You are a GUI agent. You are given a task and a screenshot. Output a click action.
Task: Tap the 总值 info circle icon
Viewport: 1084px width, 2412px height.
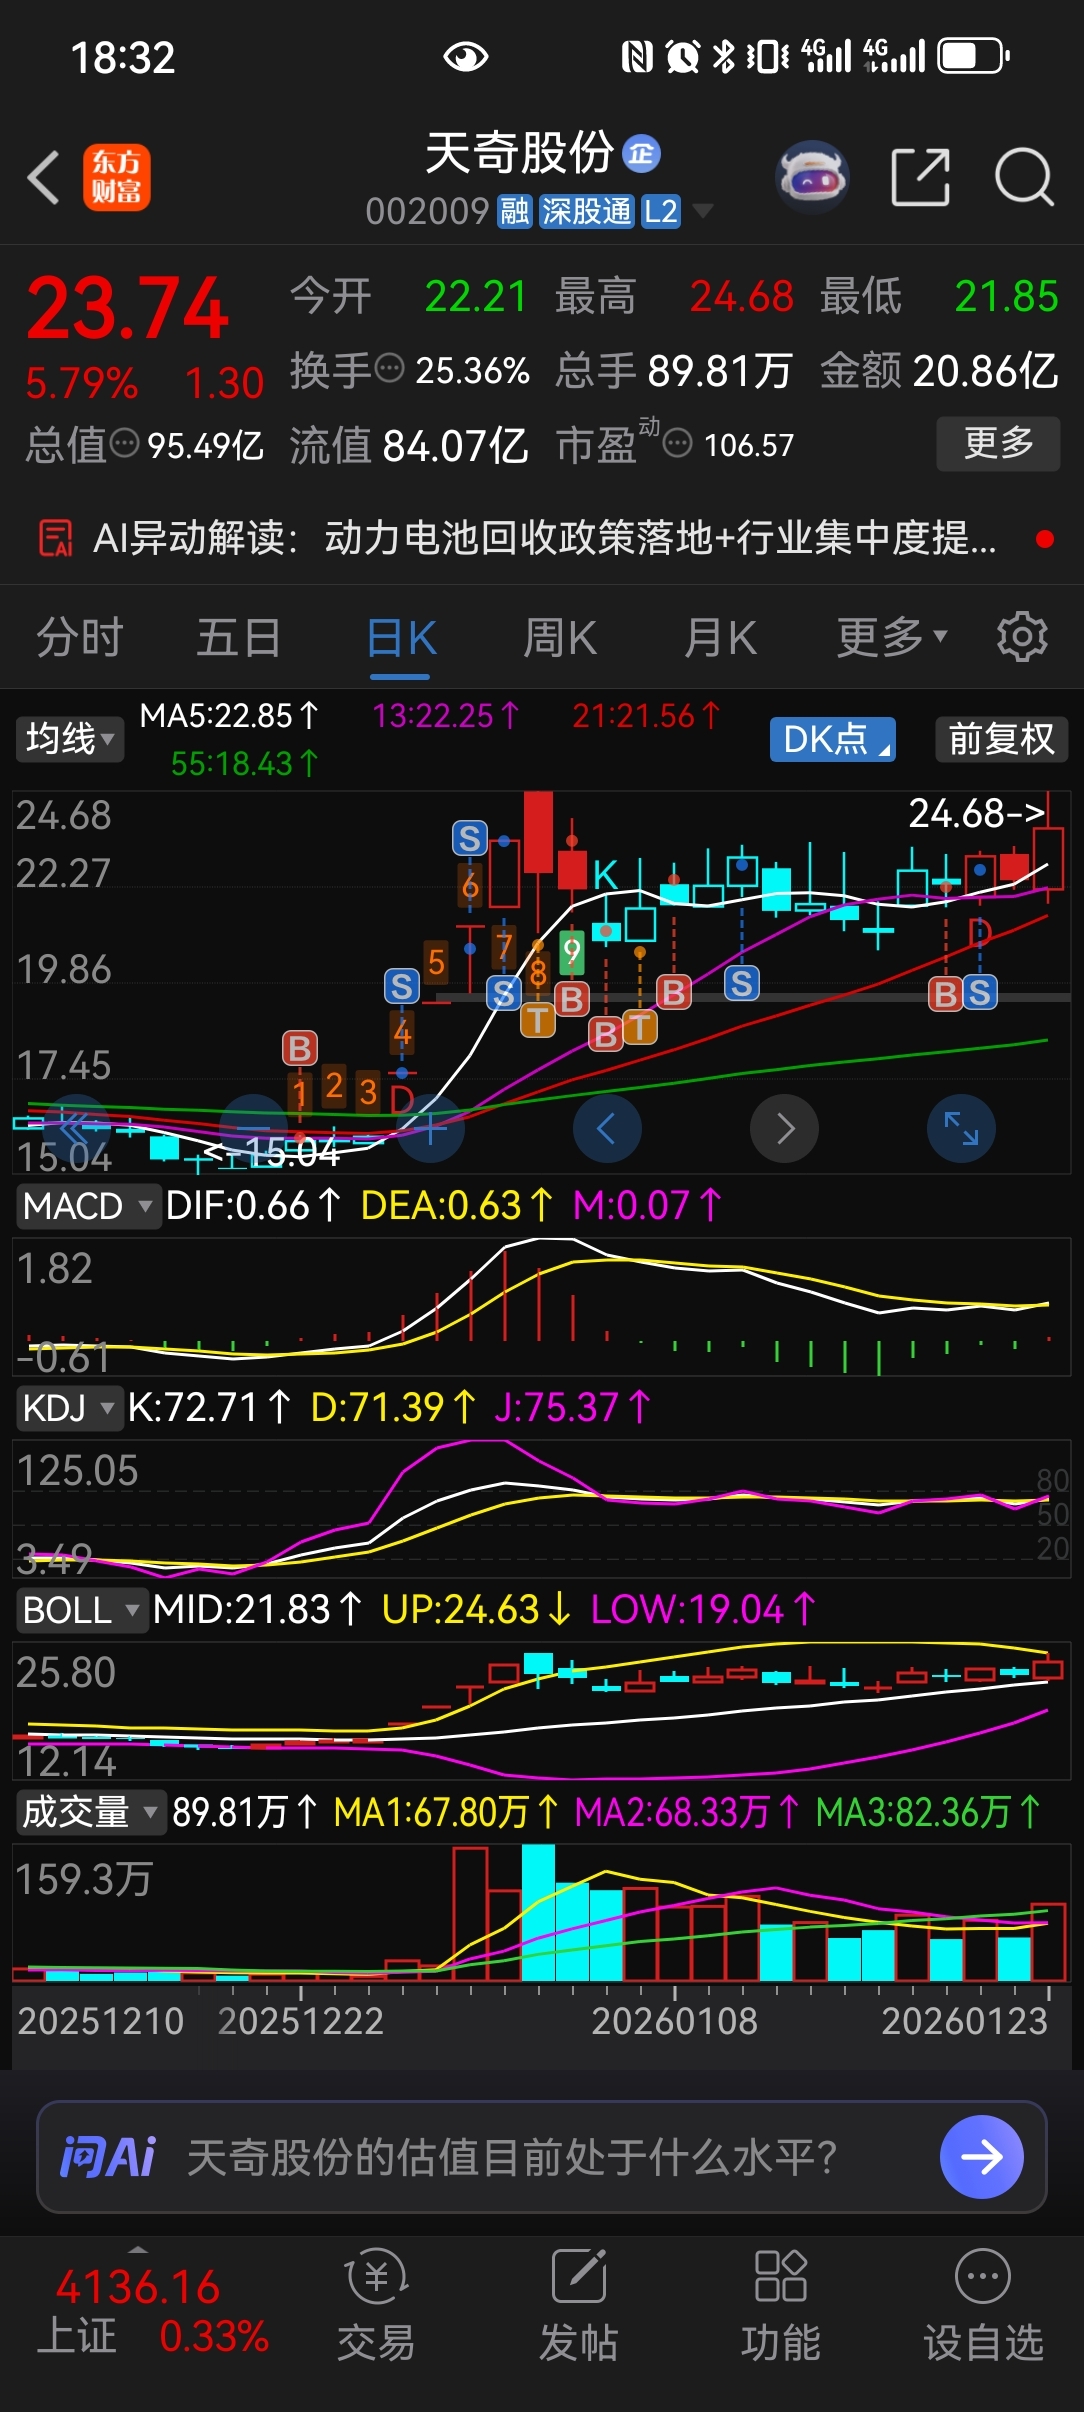[x=124, y=443]
